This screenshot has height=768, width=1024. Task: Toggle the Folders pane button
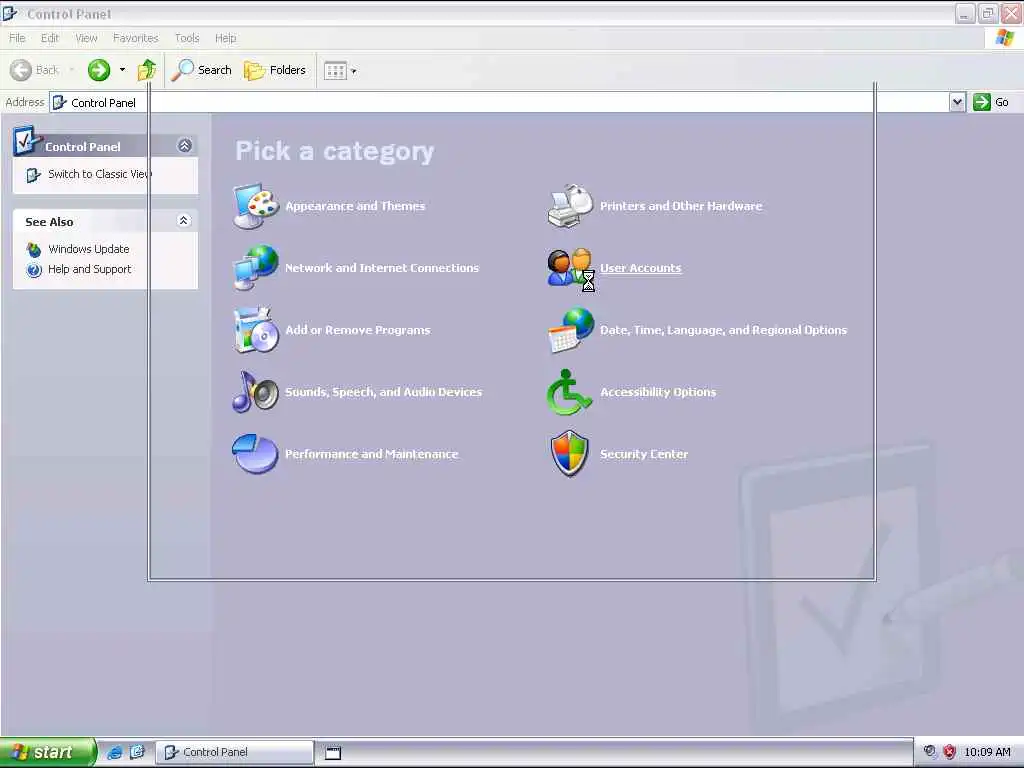[x=275, y=70]
